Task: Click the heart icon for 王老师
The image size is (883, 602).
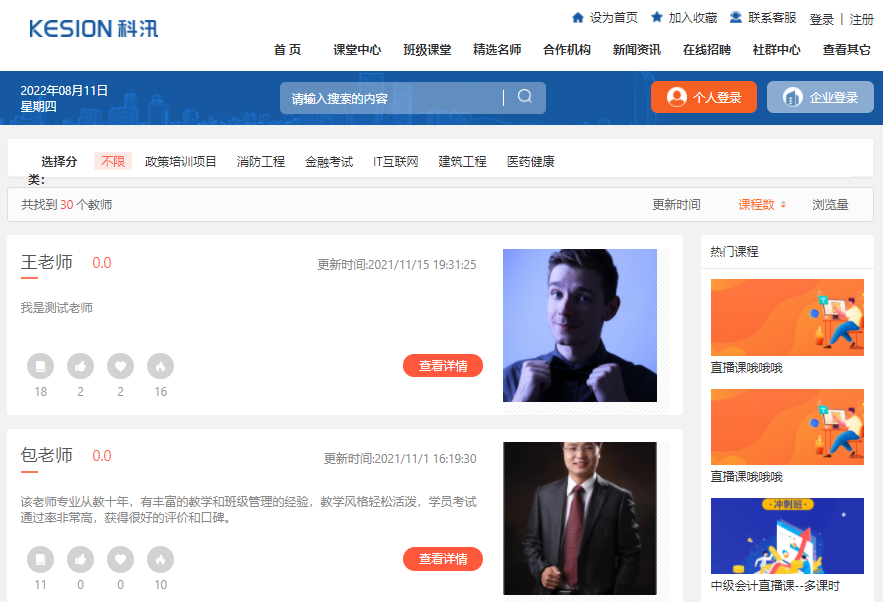Action: click(120, 366)
